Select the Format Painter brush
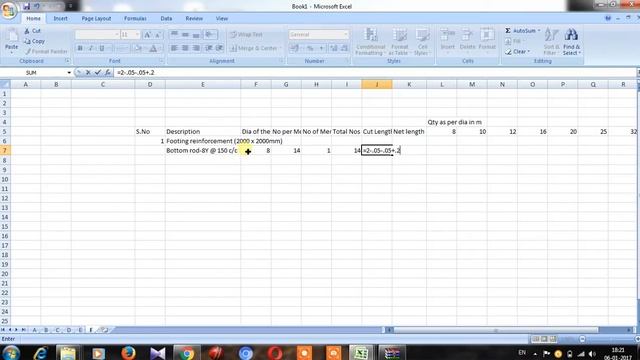The width and height of the screenshot is (640, 360). click(46, 52)
